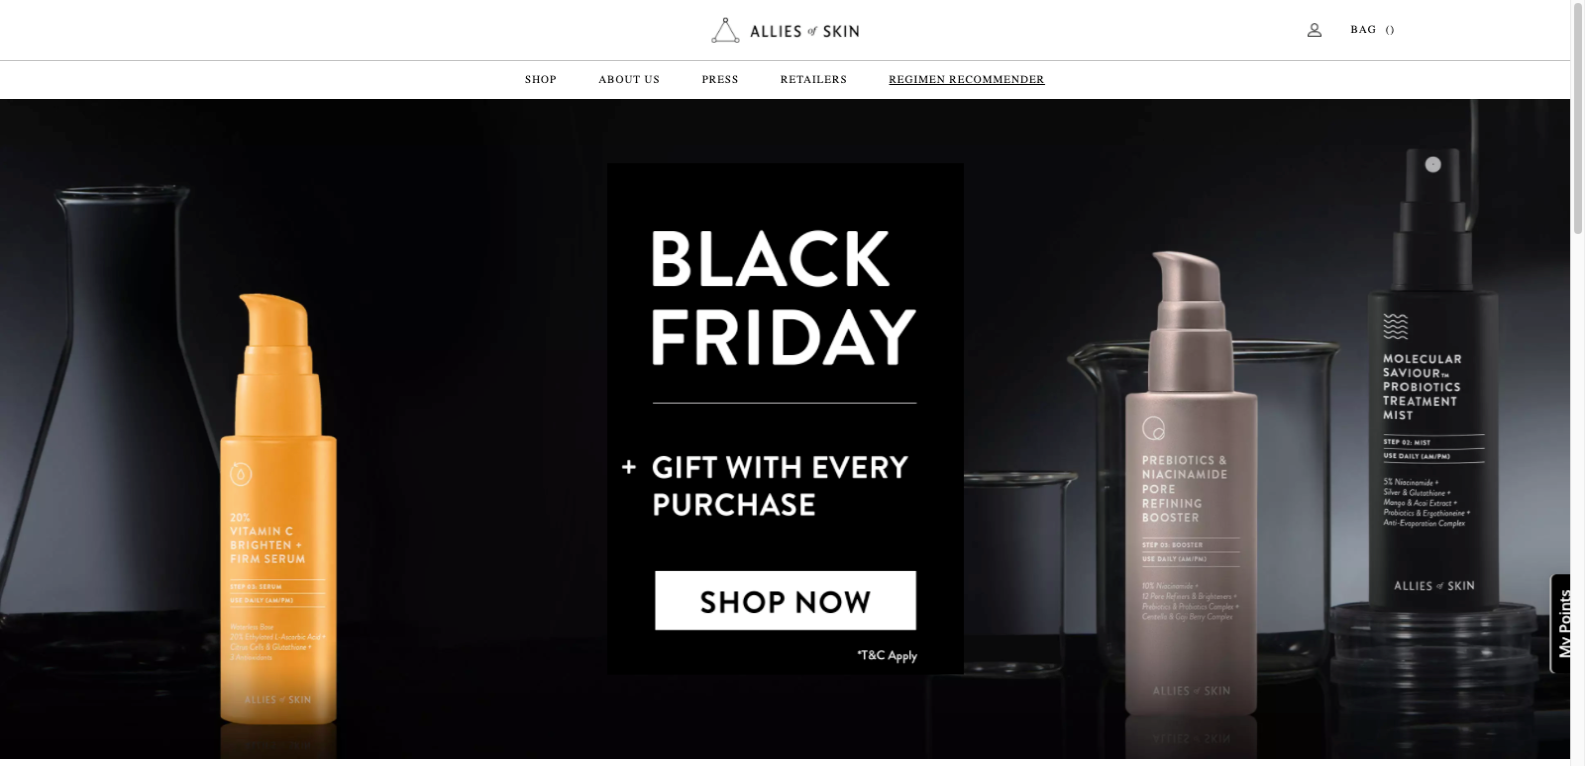Select the Molecular Saviour mist bottle
The height and width of the screenshot is (766, 1585).
(x=1433, y=380)
